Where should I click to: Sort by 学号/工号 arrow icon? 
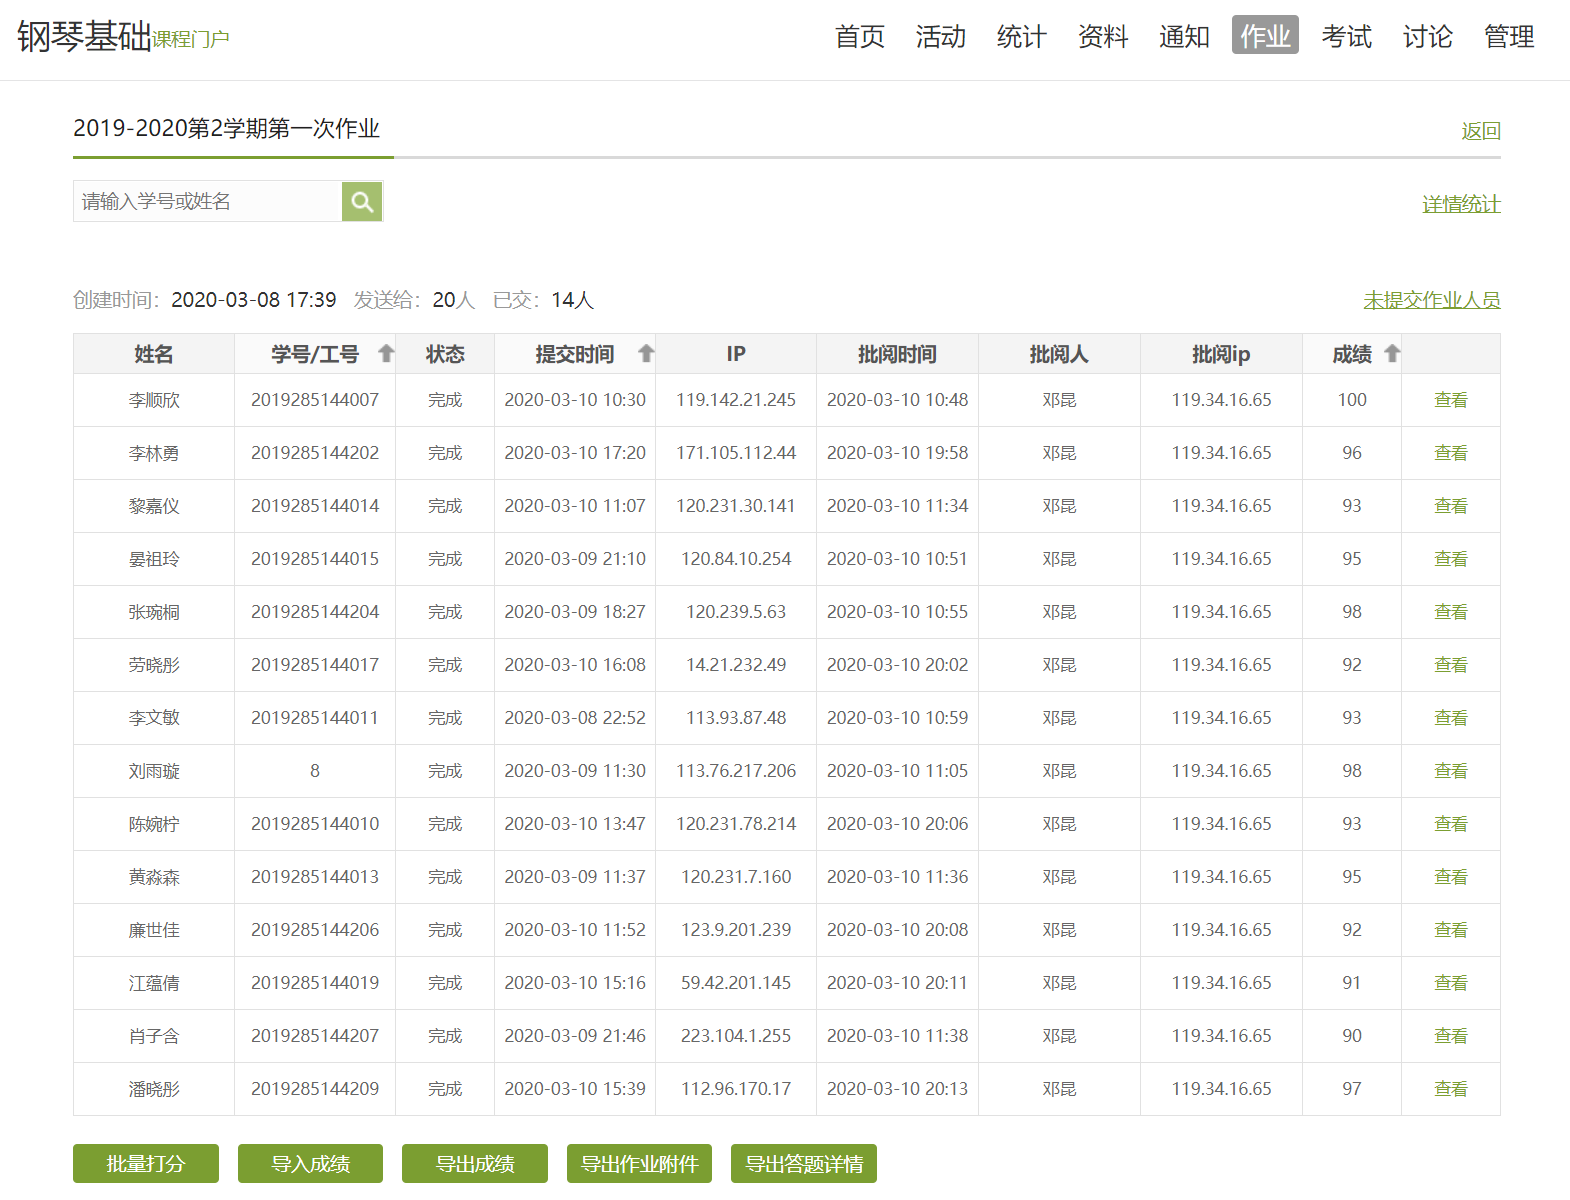click(386, 353)
